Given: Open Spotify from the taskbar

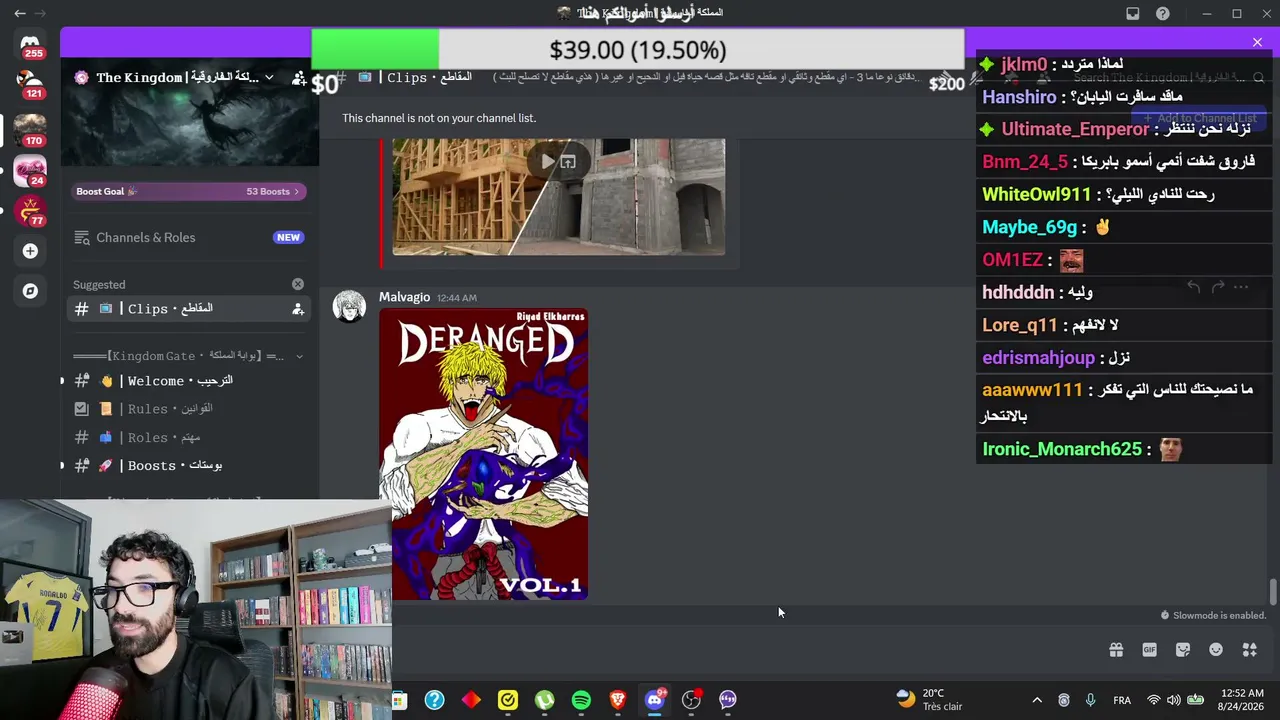Looking at the screenshot, I should click(581, 700).
